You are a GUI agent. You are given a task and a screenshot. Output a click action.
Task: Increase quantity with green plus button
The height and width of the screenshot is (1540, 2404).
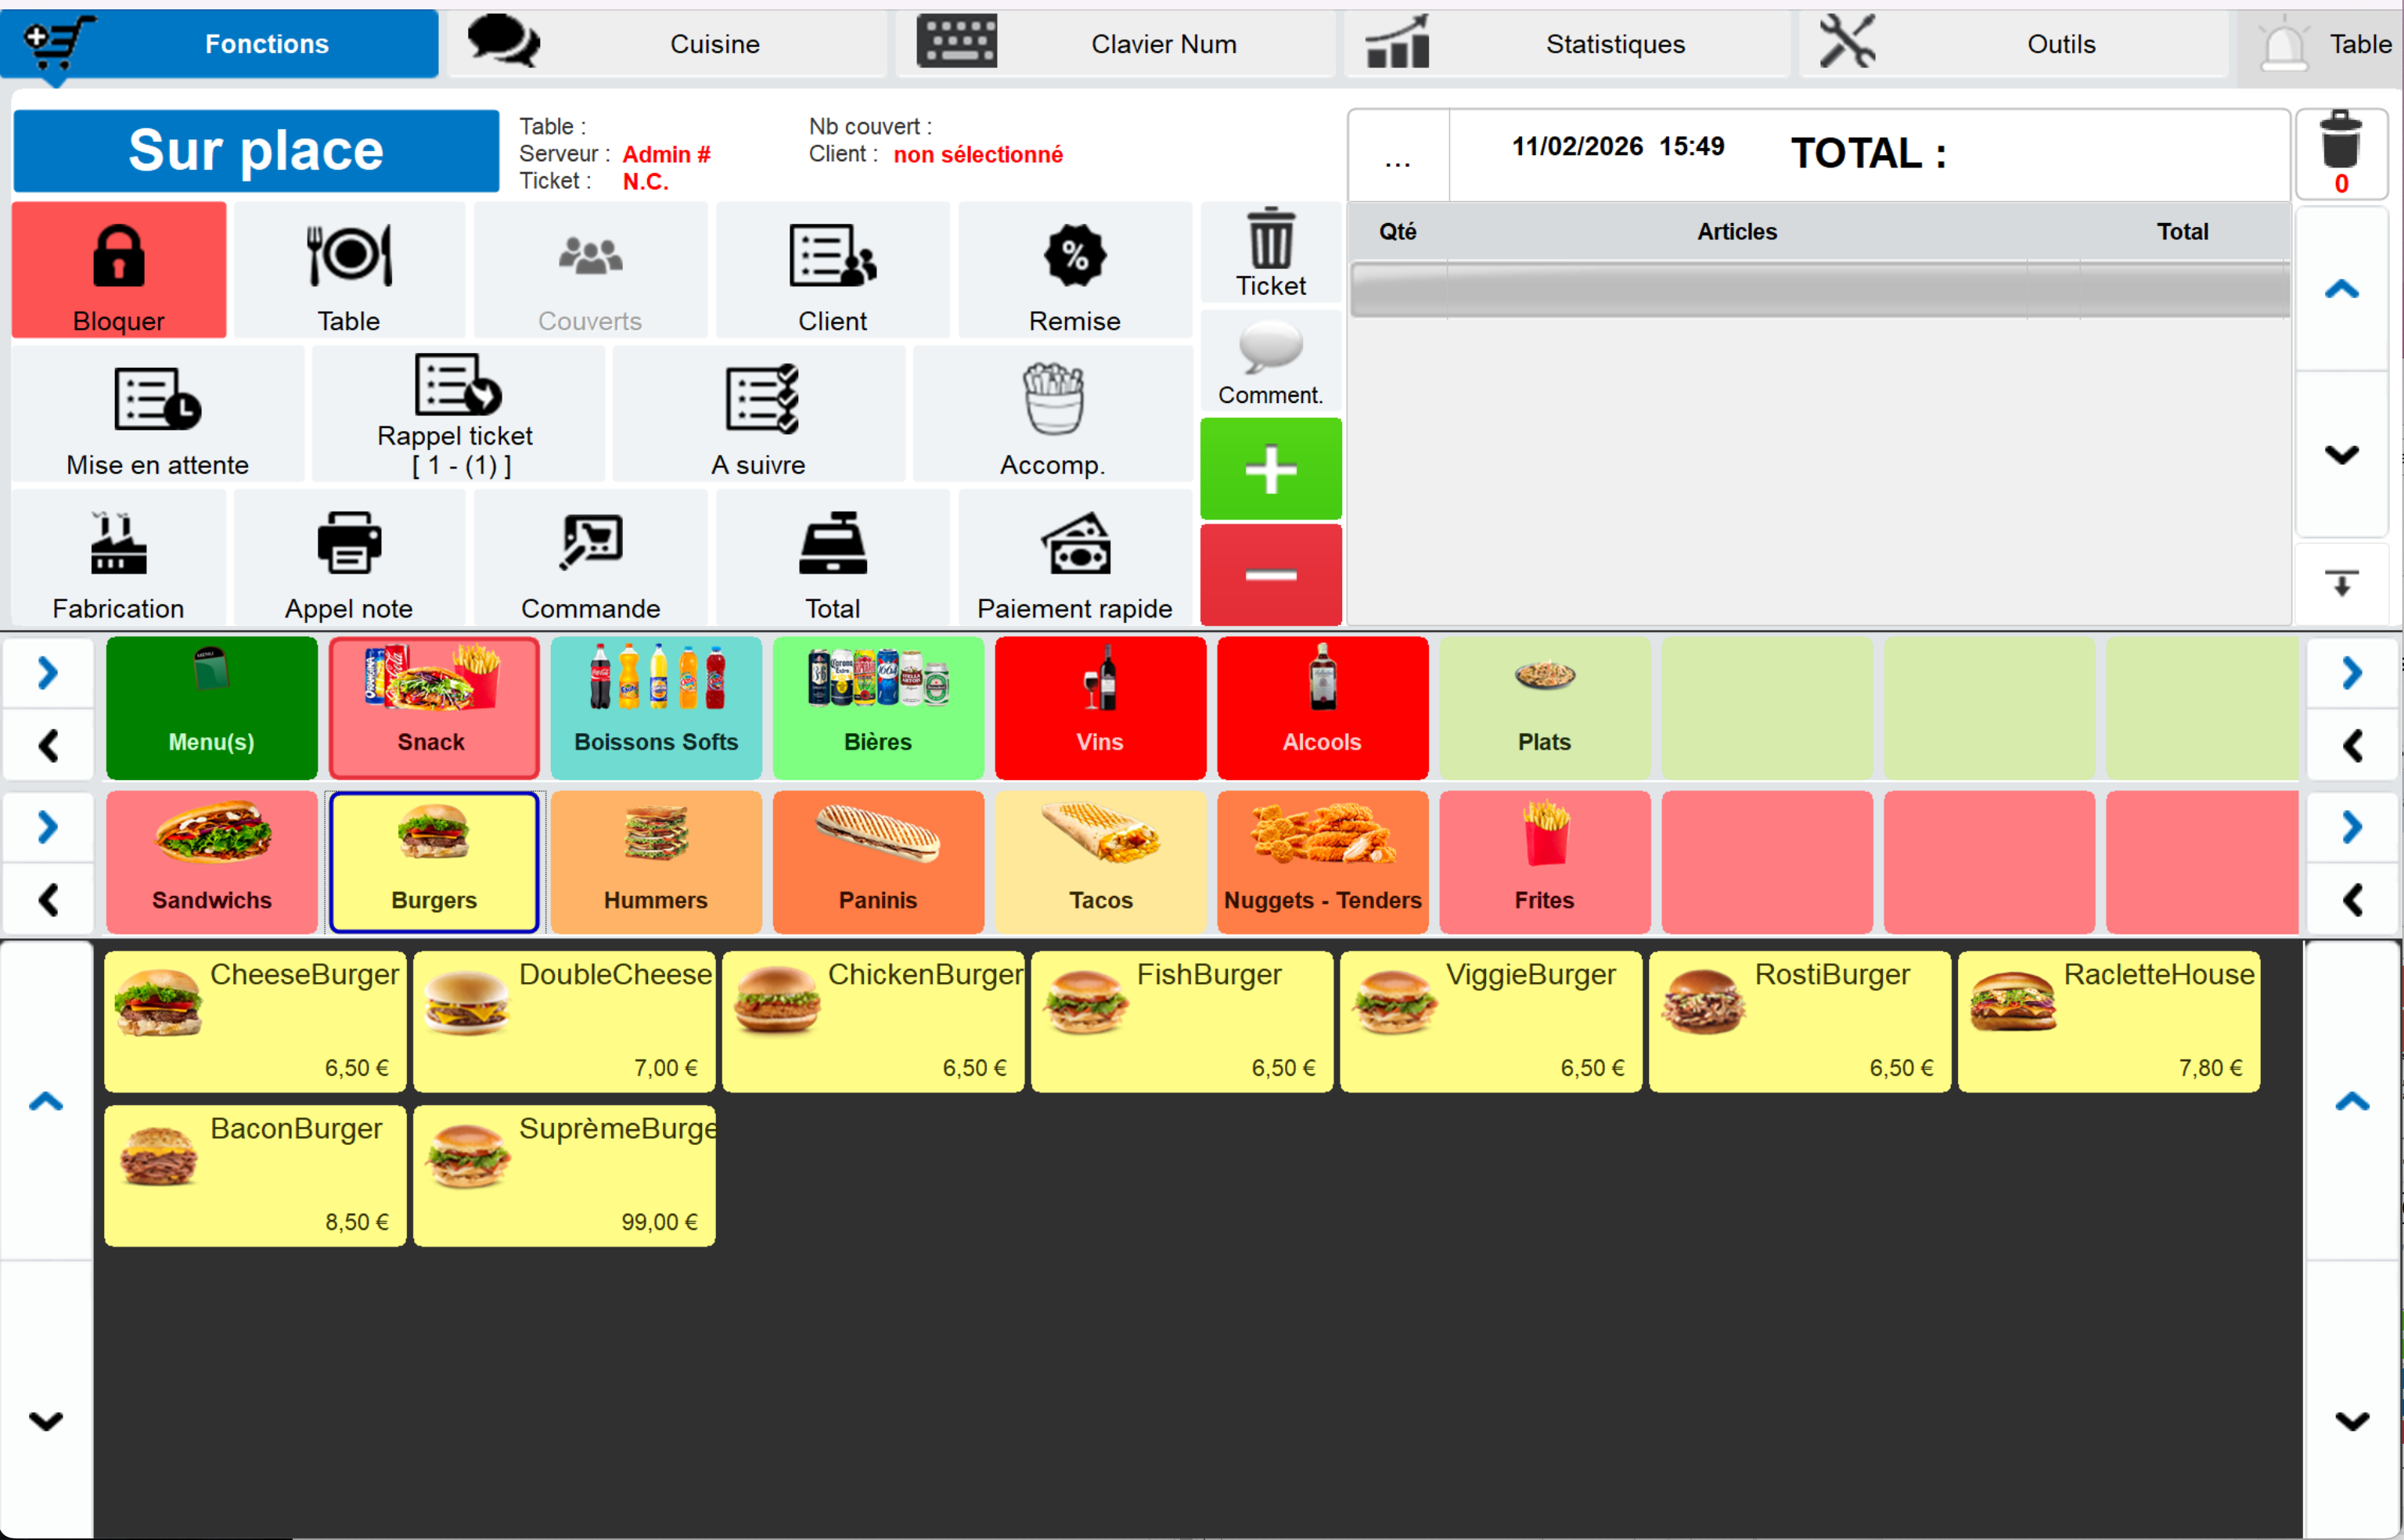(1270, 469)
